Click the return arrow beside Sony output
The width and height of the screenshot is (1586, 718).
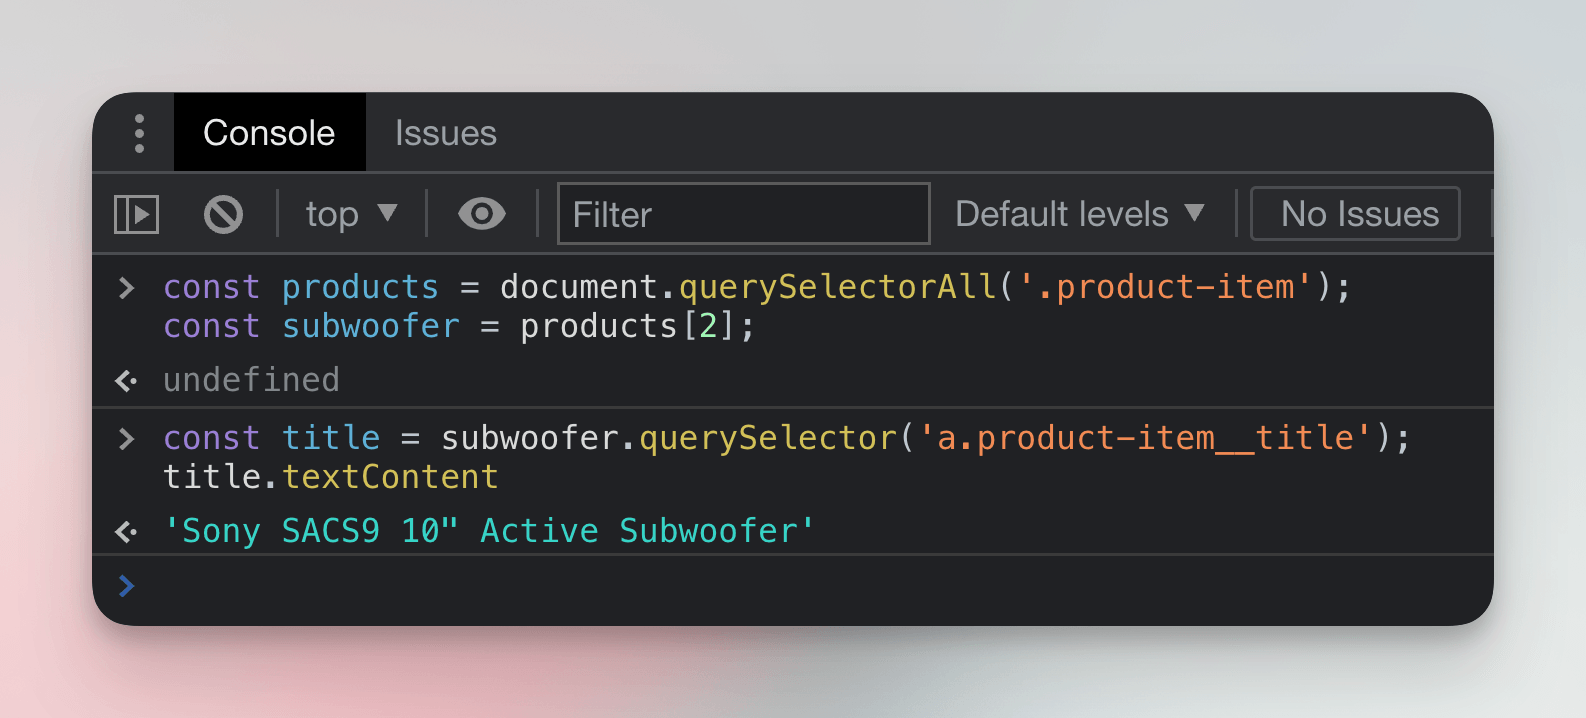point(126,531)
